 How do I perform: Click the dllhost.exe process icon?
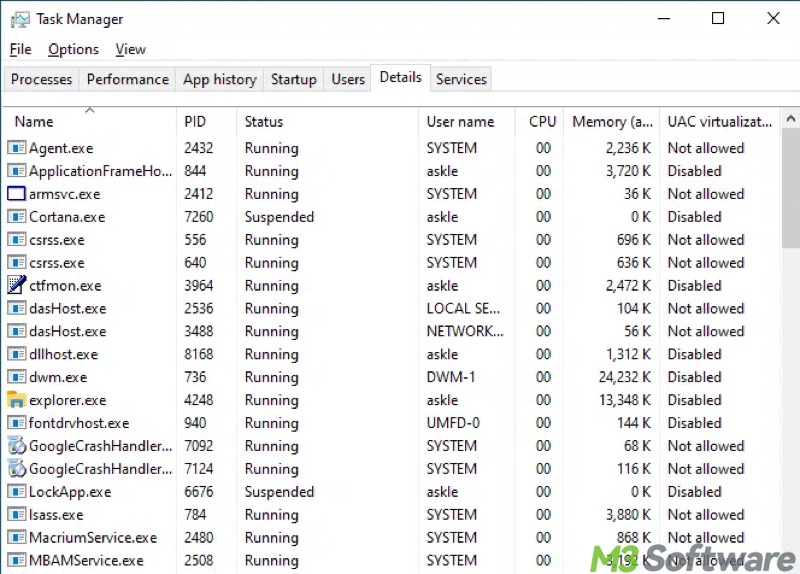pos(16,354)
